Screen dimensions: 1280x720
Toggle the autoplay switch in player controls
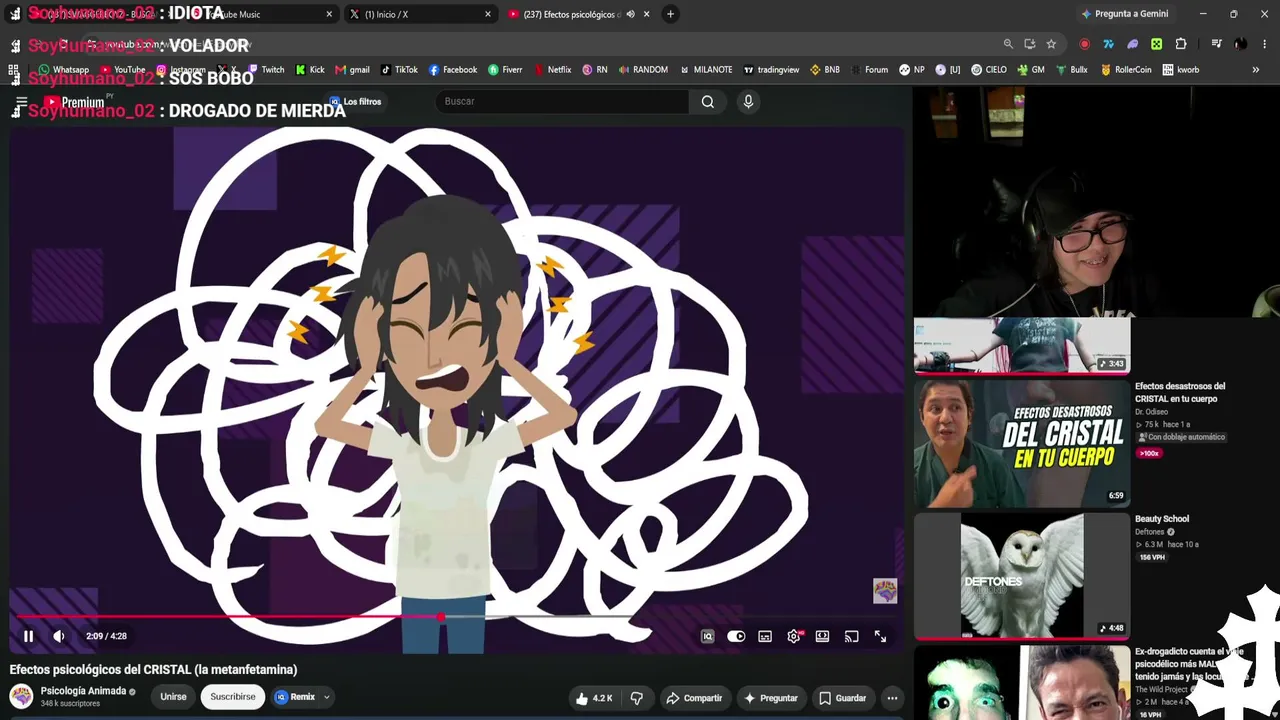point(736,636)
